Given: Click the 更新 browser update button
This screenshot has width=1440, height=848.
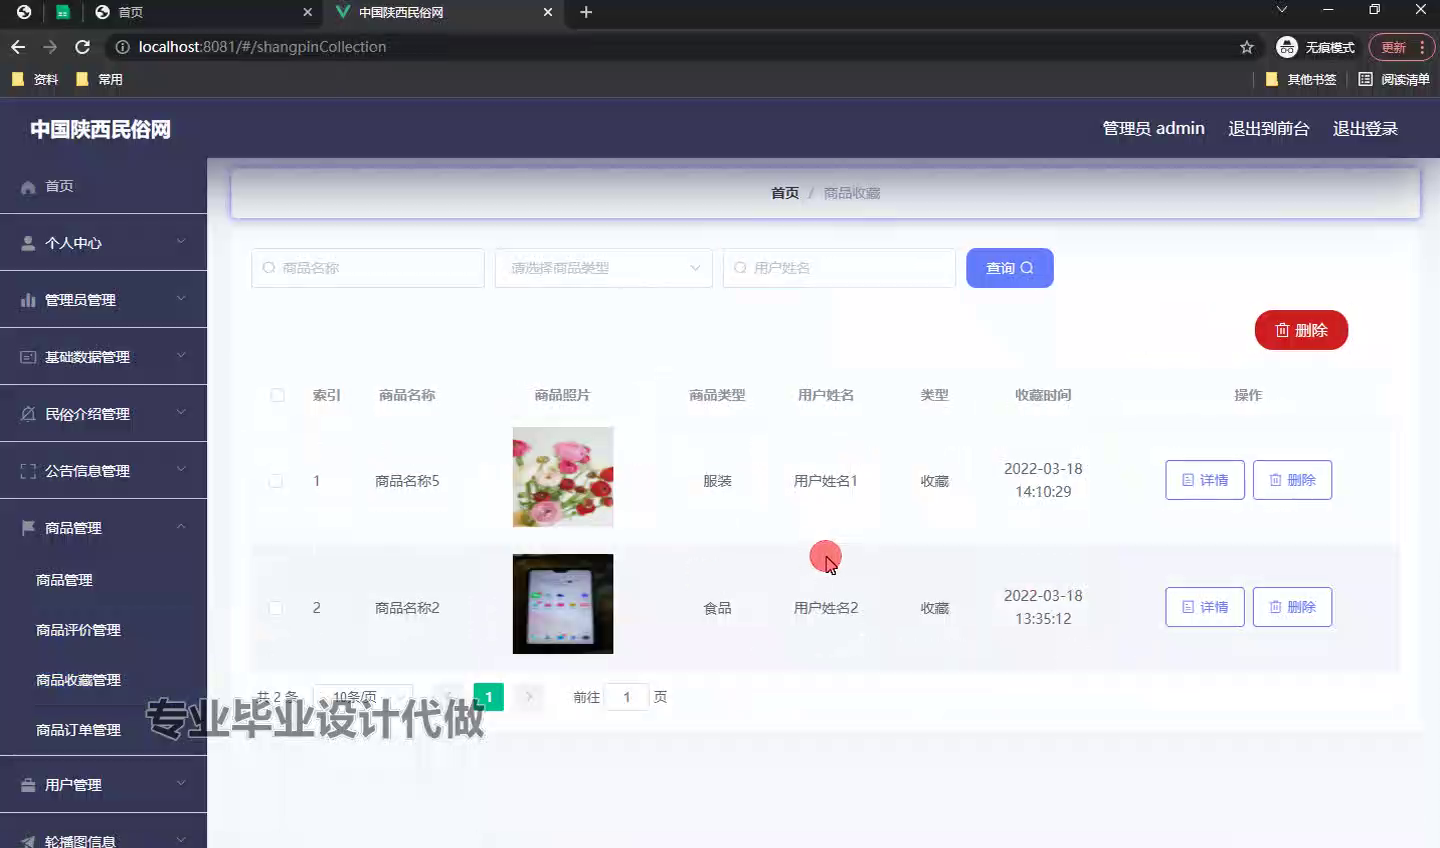Looking at the screenshot, I should 1402,47.
